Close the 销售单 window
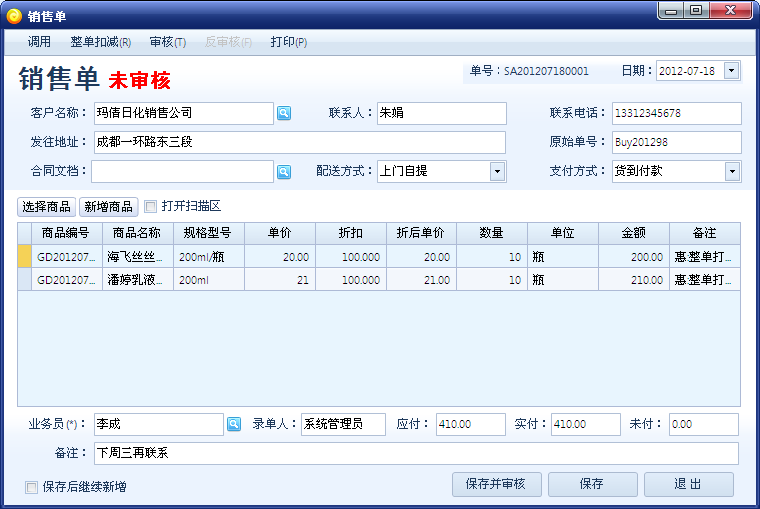 pyautogui.click(x=730, y=11)
